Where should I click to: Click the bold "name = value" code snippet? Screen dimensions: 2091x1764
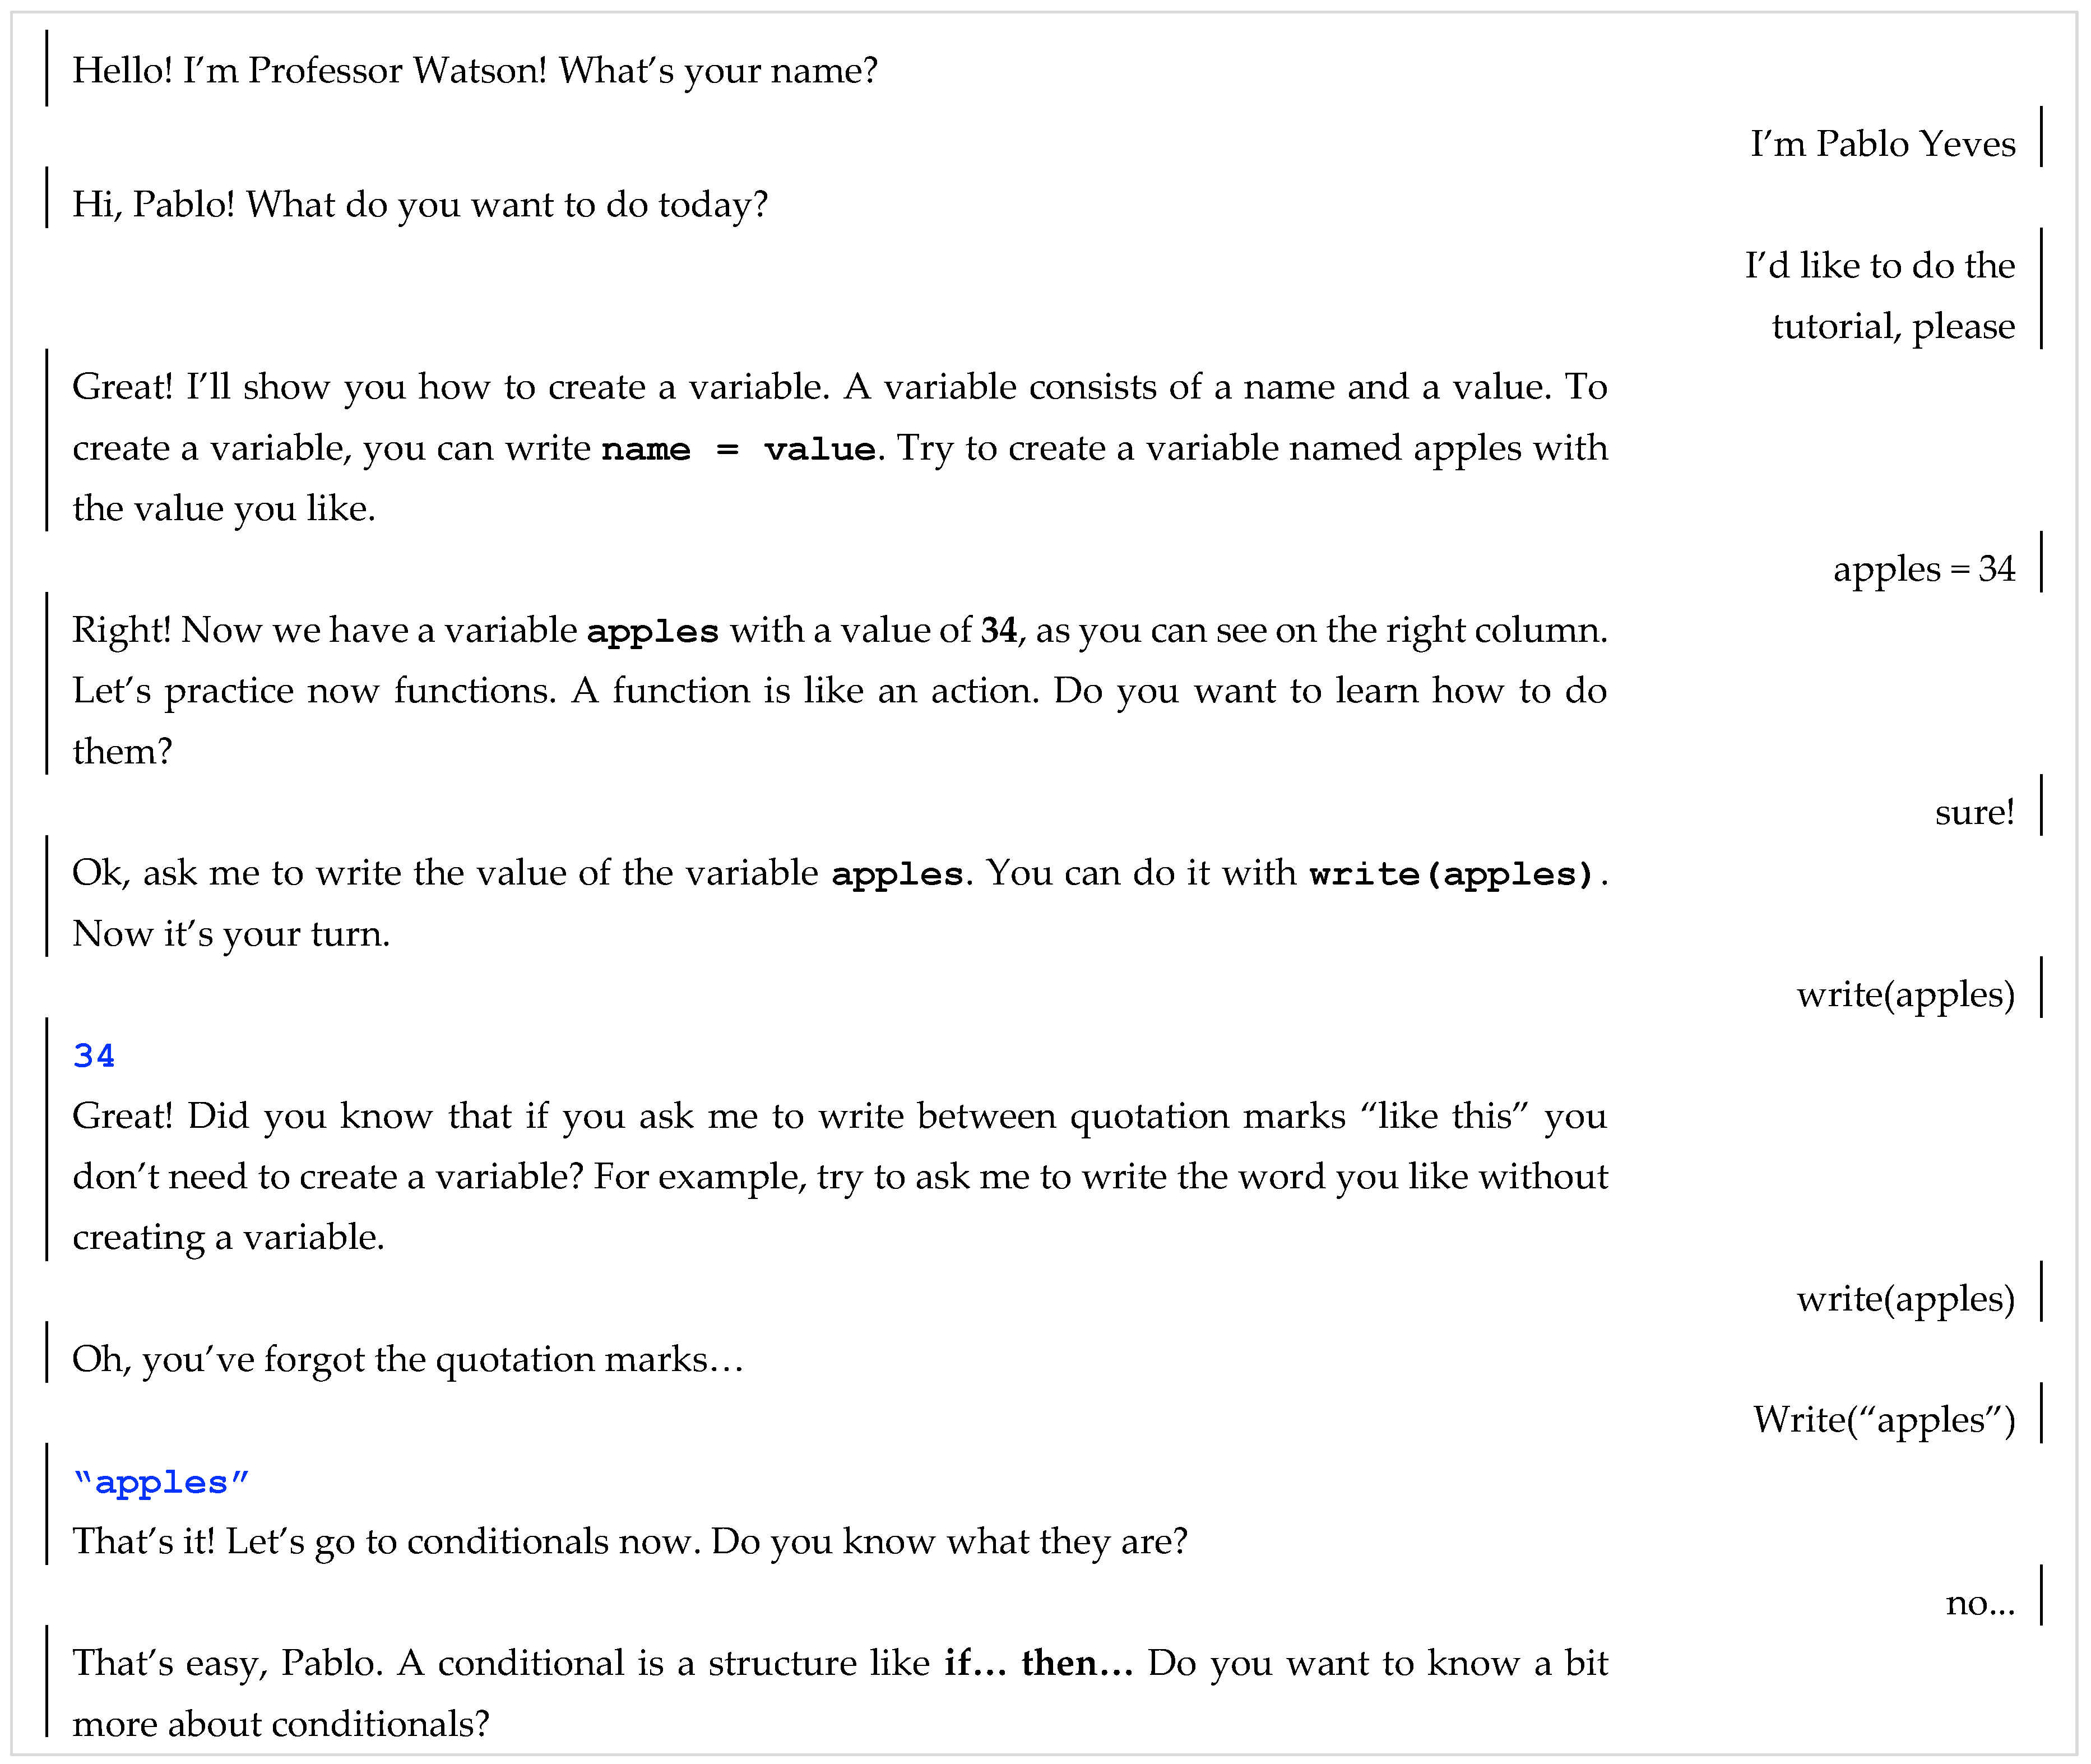738,449
